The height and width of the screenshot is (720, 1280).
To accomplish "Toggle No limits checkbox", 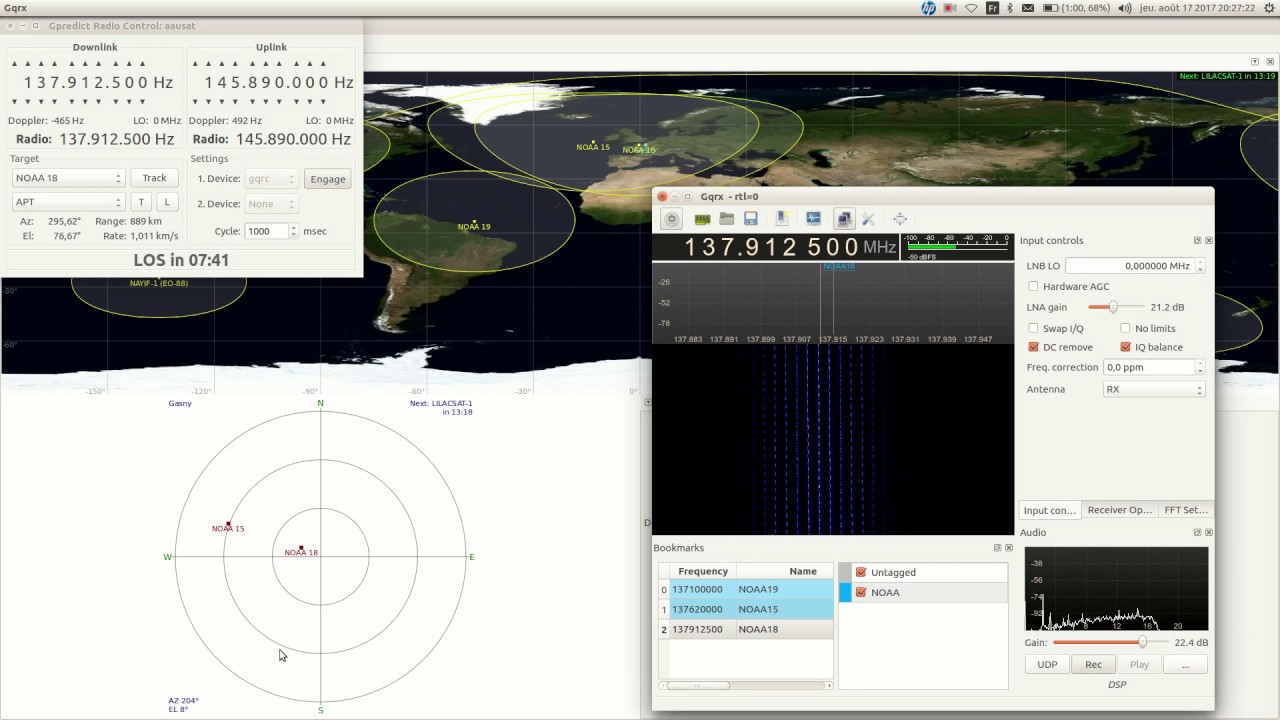I will tap(1125, 328).
